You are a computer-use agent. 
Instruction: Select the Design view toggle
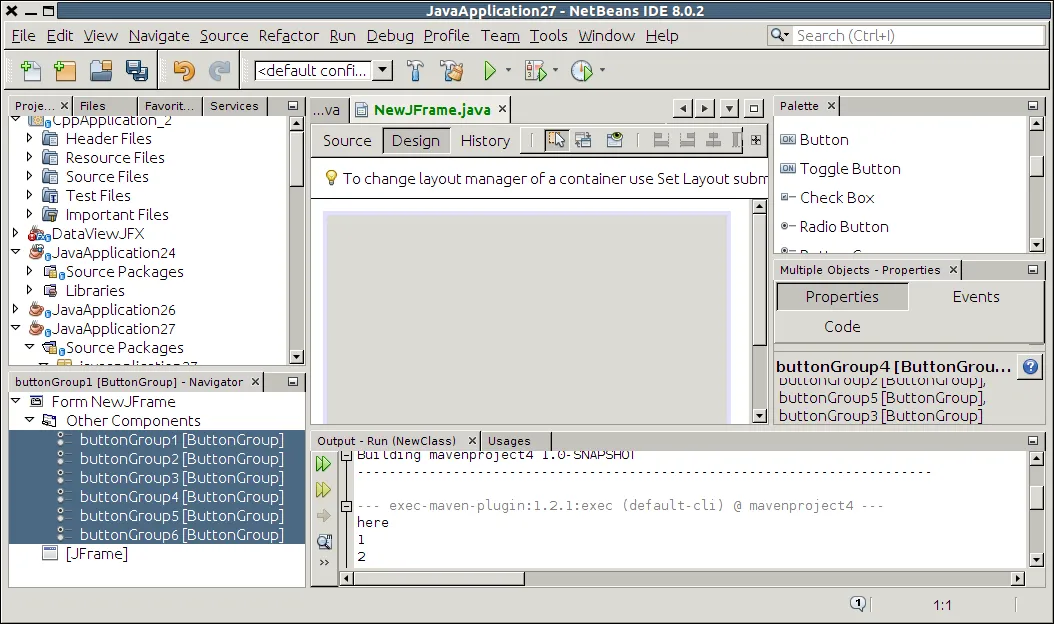point(415,141)
